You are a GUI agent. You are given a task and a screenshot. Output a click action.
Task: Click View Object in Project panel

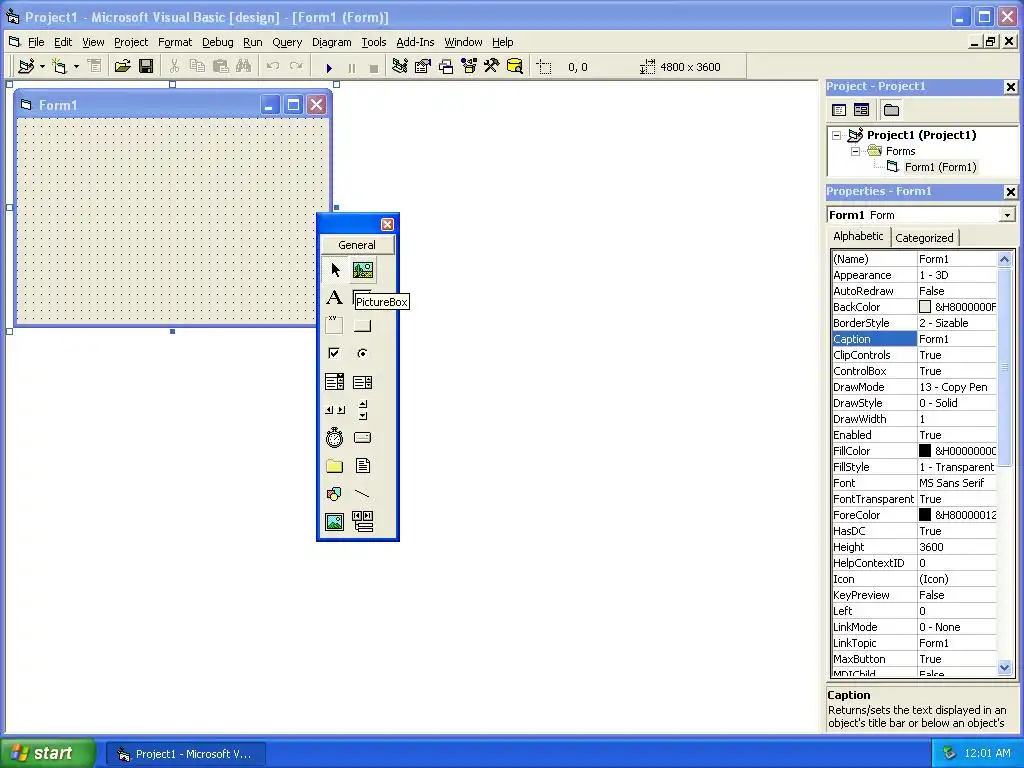coord(861,110)
